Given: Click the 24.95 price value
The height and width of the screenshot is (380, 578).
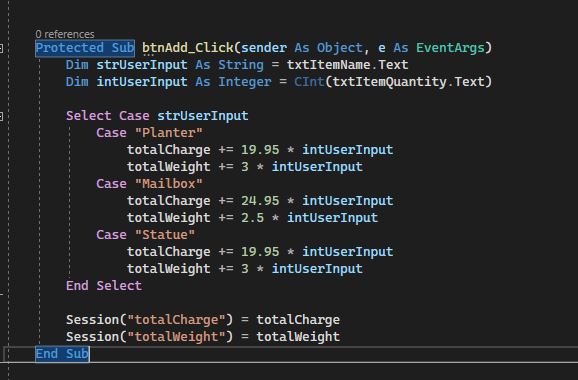Looking at the screenshot, I should [x=260, y=201].
